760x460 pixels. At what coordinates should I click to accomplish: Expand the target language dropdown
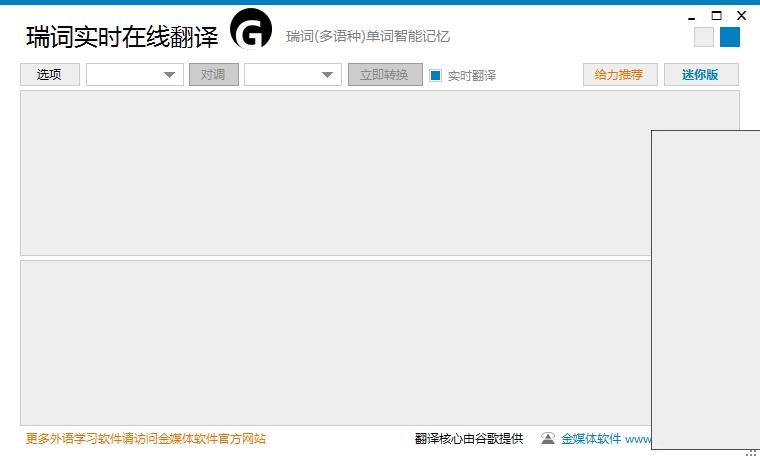coord(293,75)
